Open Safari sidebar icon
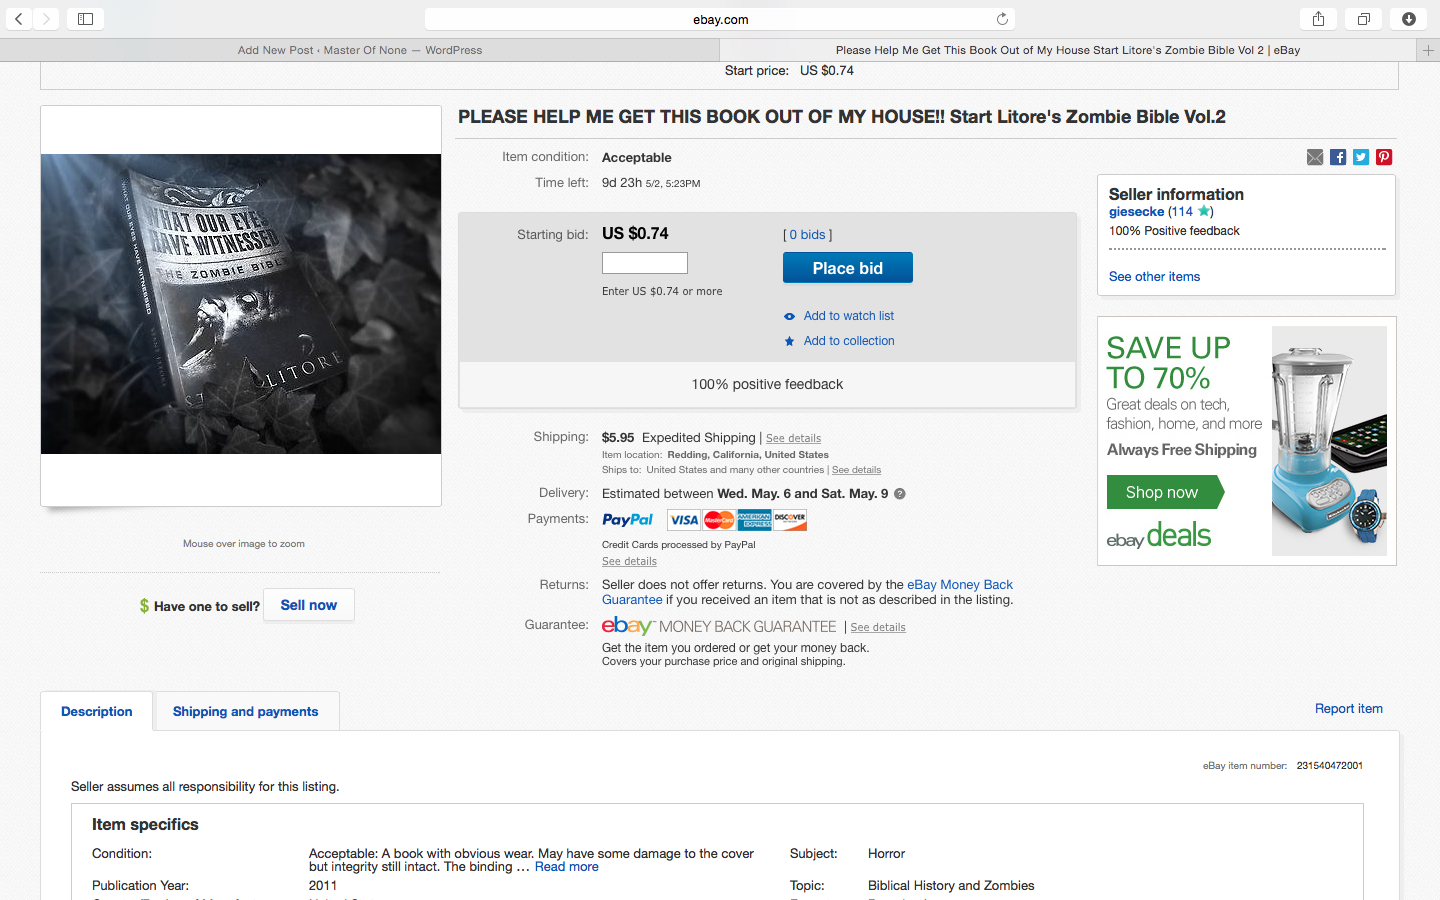This screenshot has height=900, width=1440. [86, 19]
